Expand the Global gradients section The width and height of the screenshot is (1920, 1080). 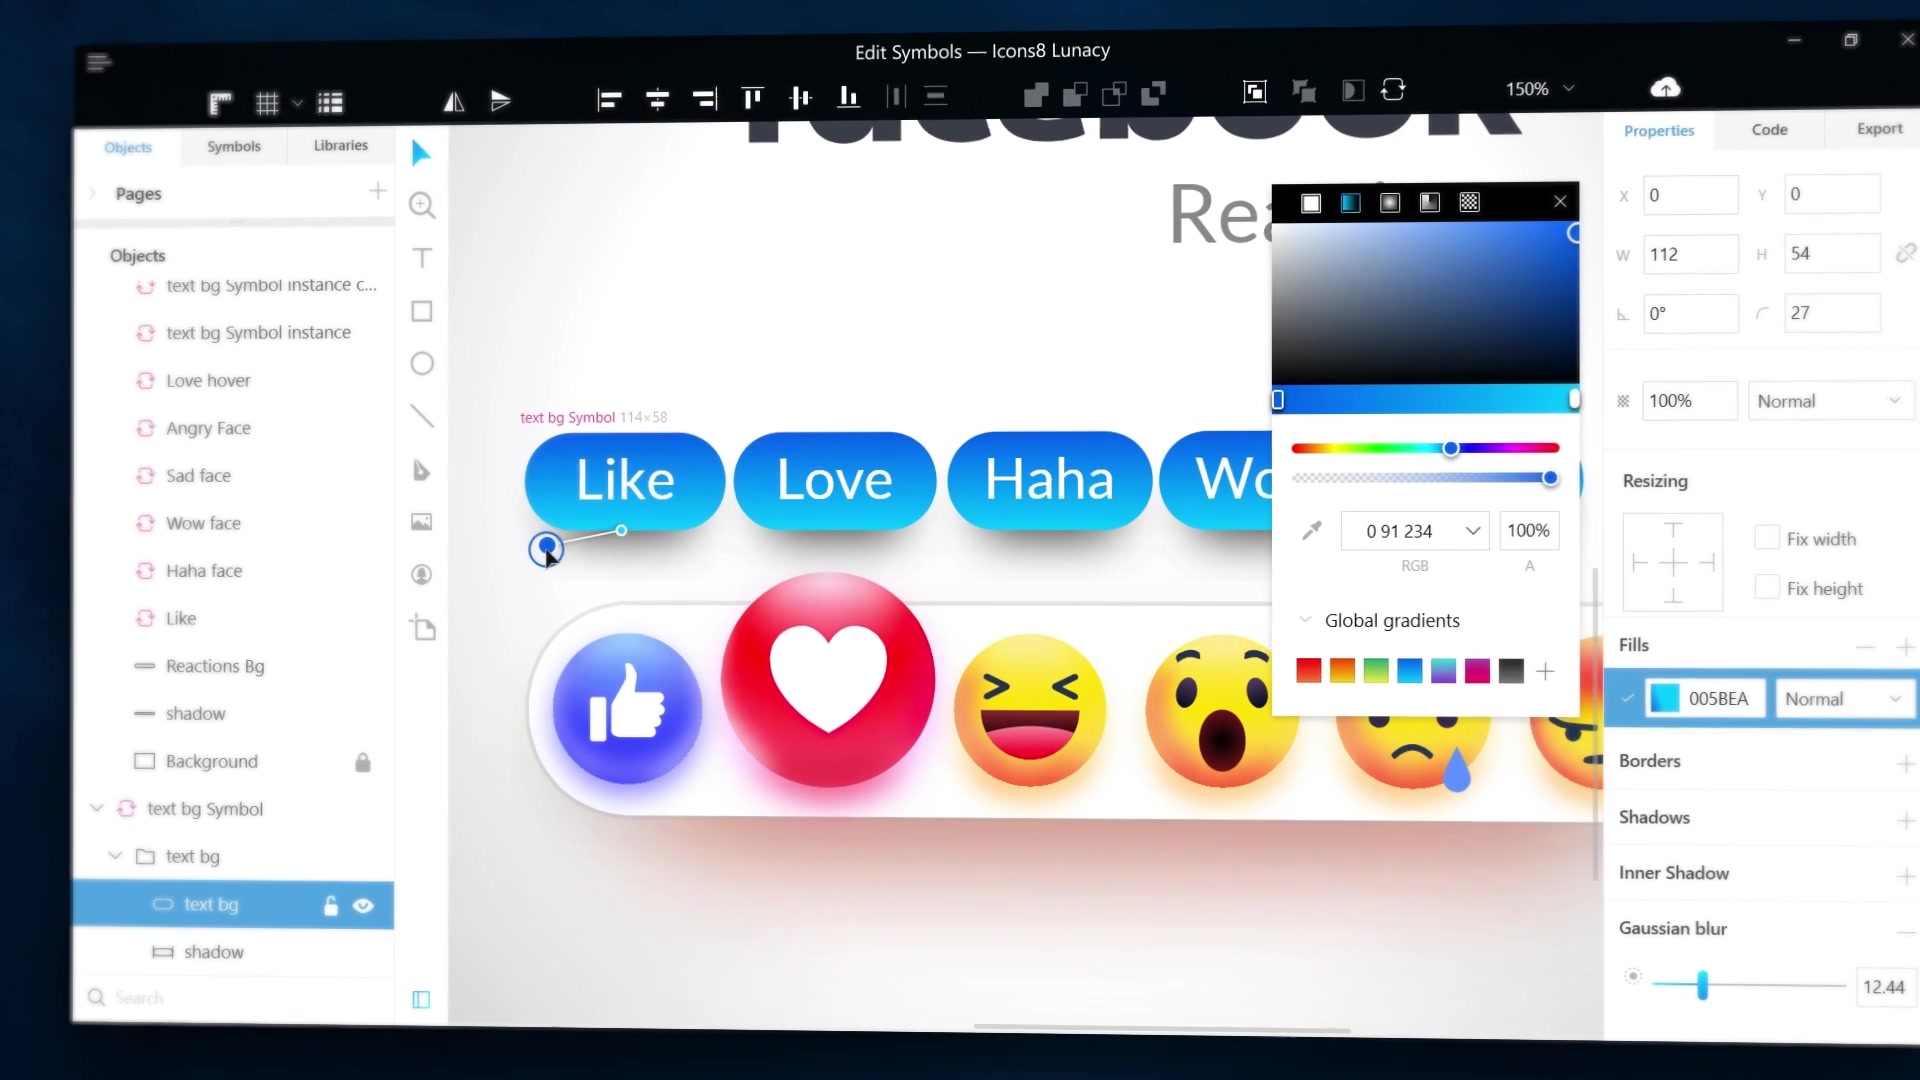point(1305,620)
